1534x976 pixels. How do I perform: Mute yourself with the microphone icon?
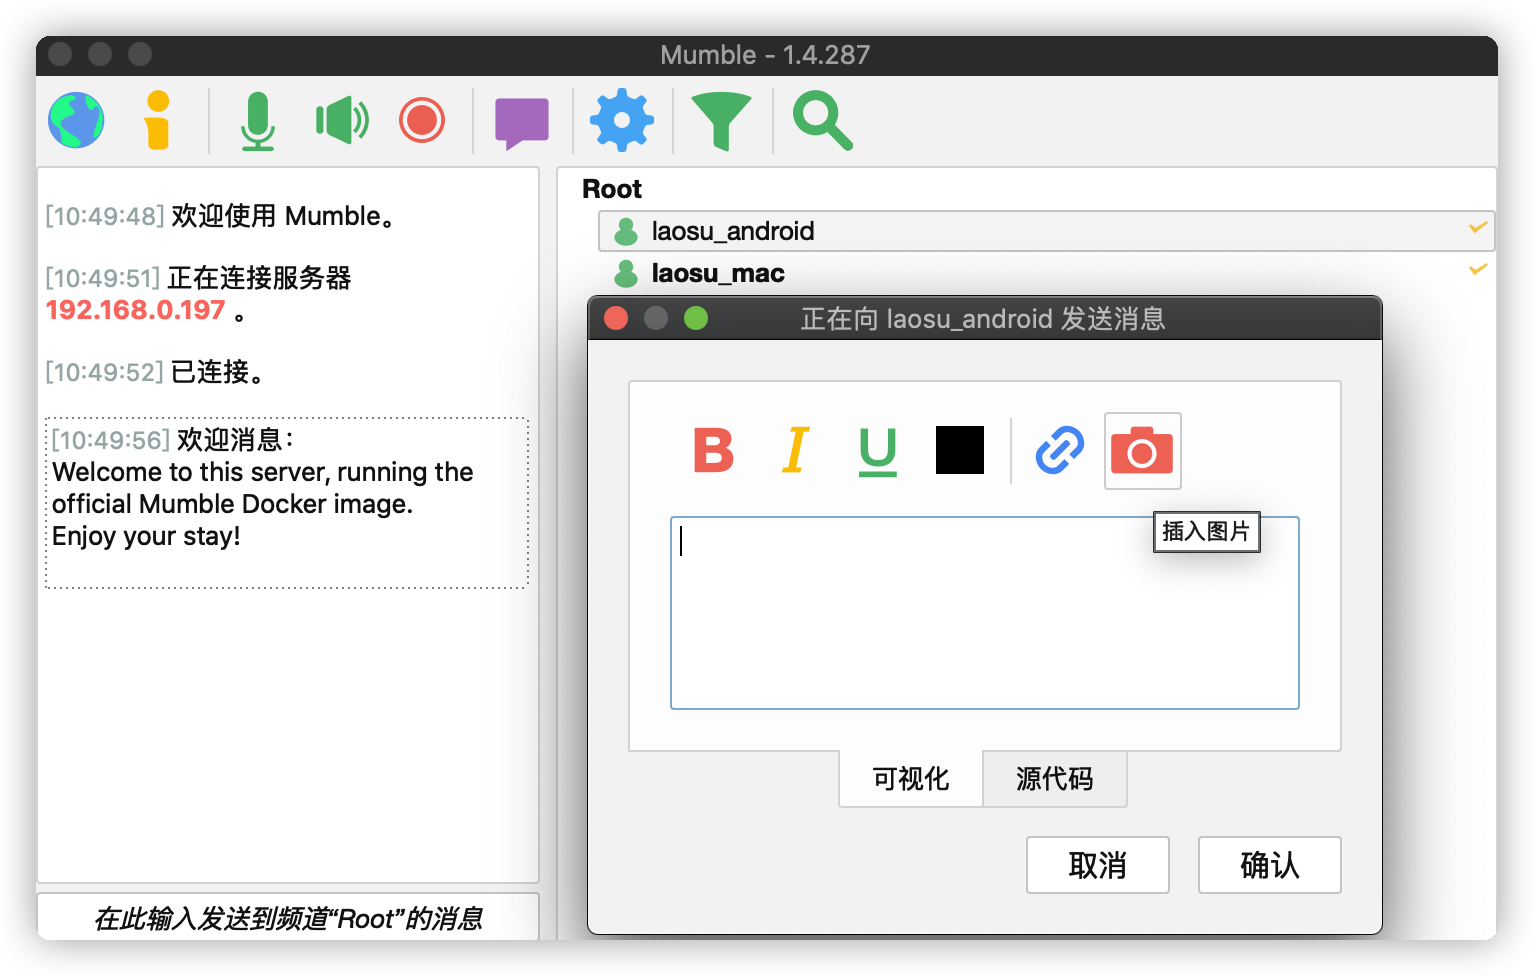coord(258,121)
